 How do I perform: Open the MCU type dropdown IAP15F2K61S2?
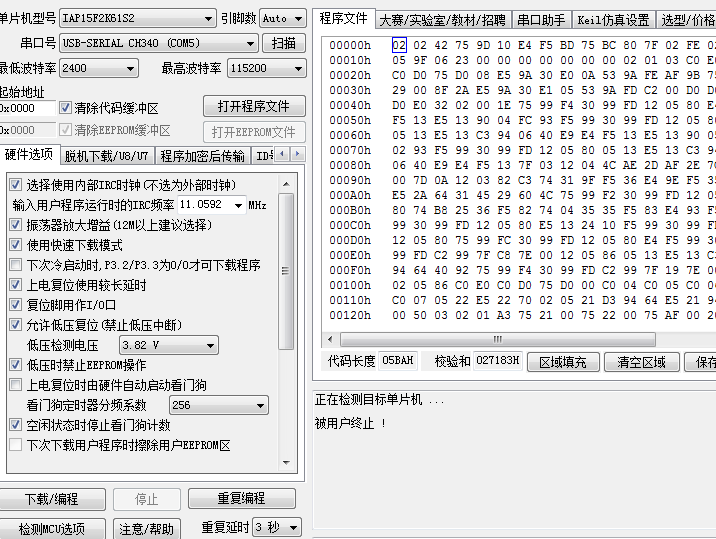pyautogui.click(x=137, y=18)
